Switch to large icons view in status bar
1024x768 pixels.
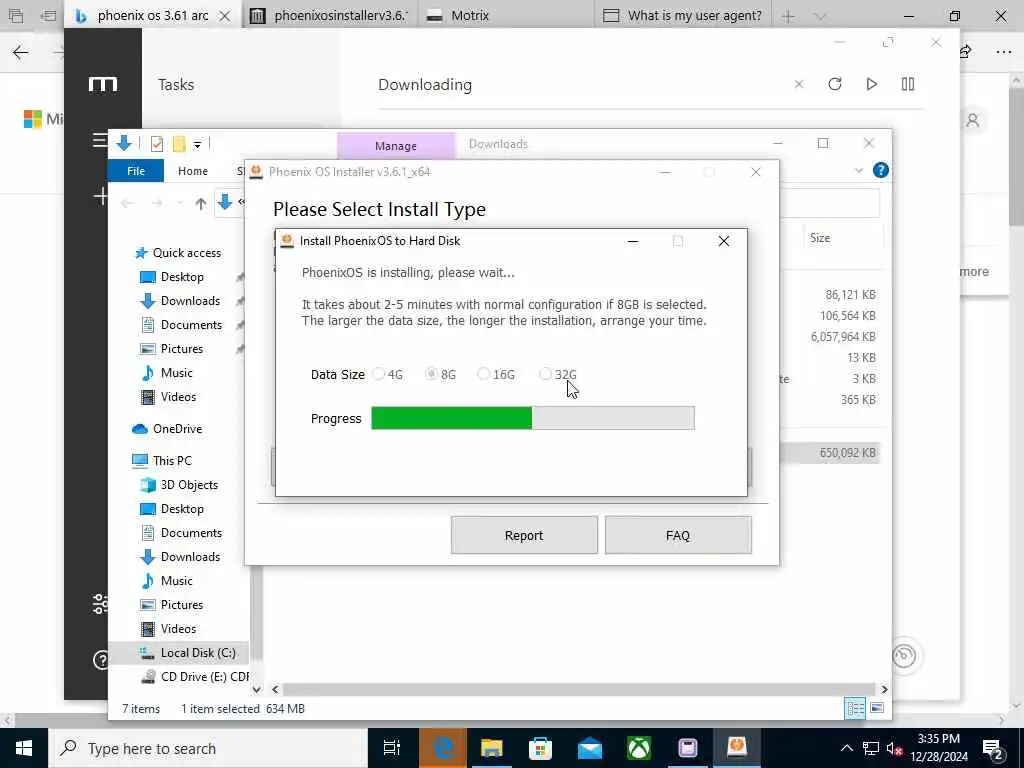point(877,709)
